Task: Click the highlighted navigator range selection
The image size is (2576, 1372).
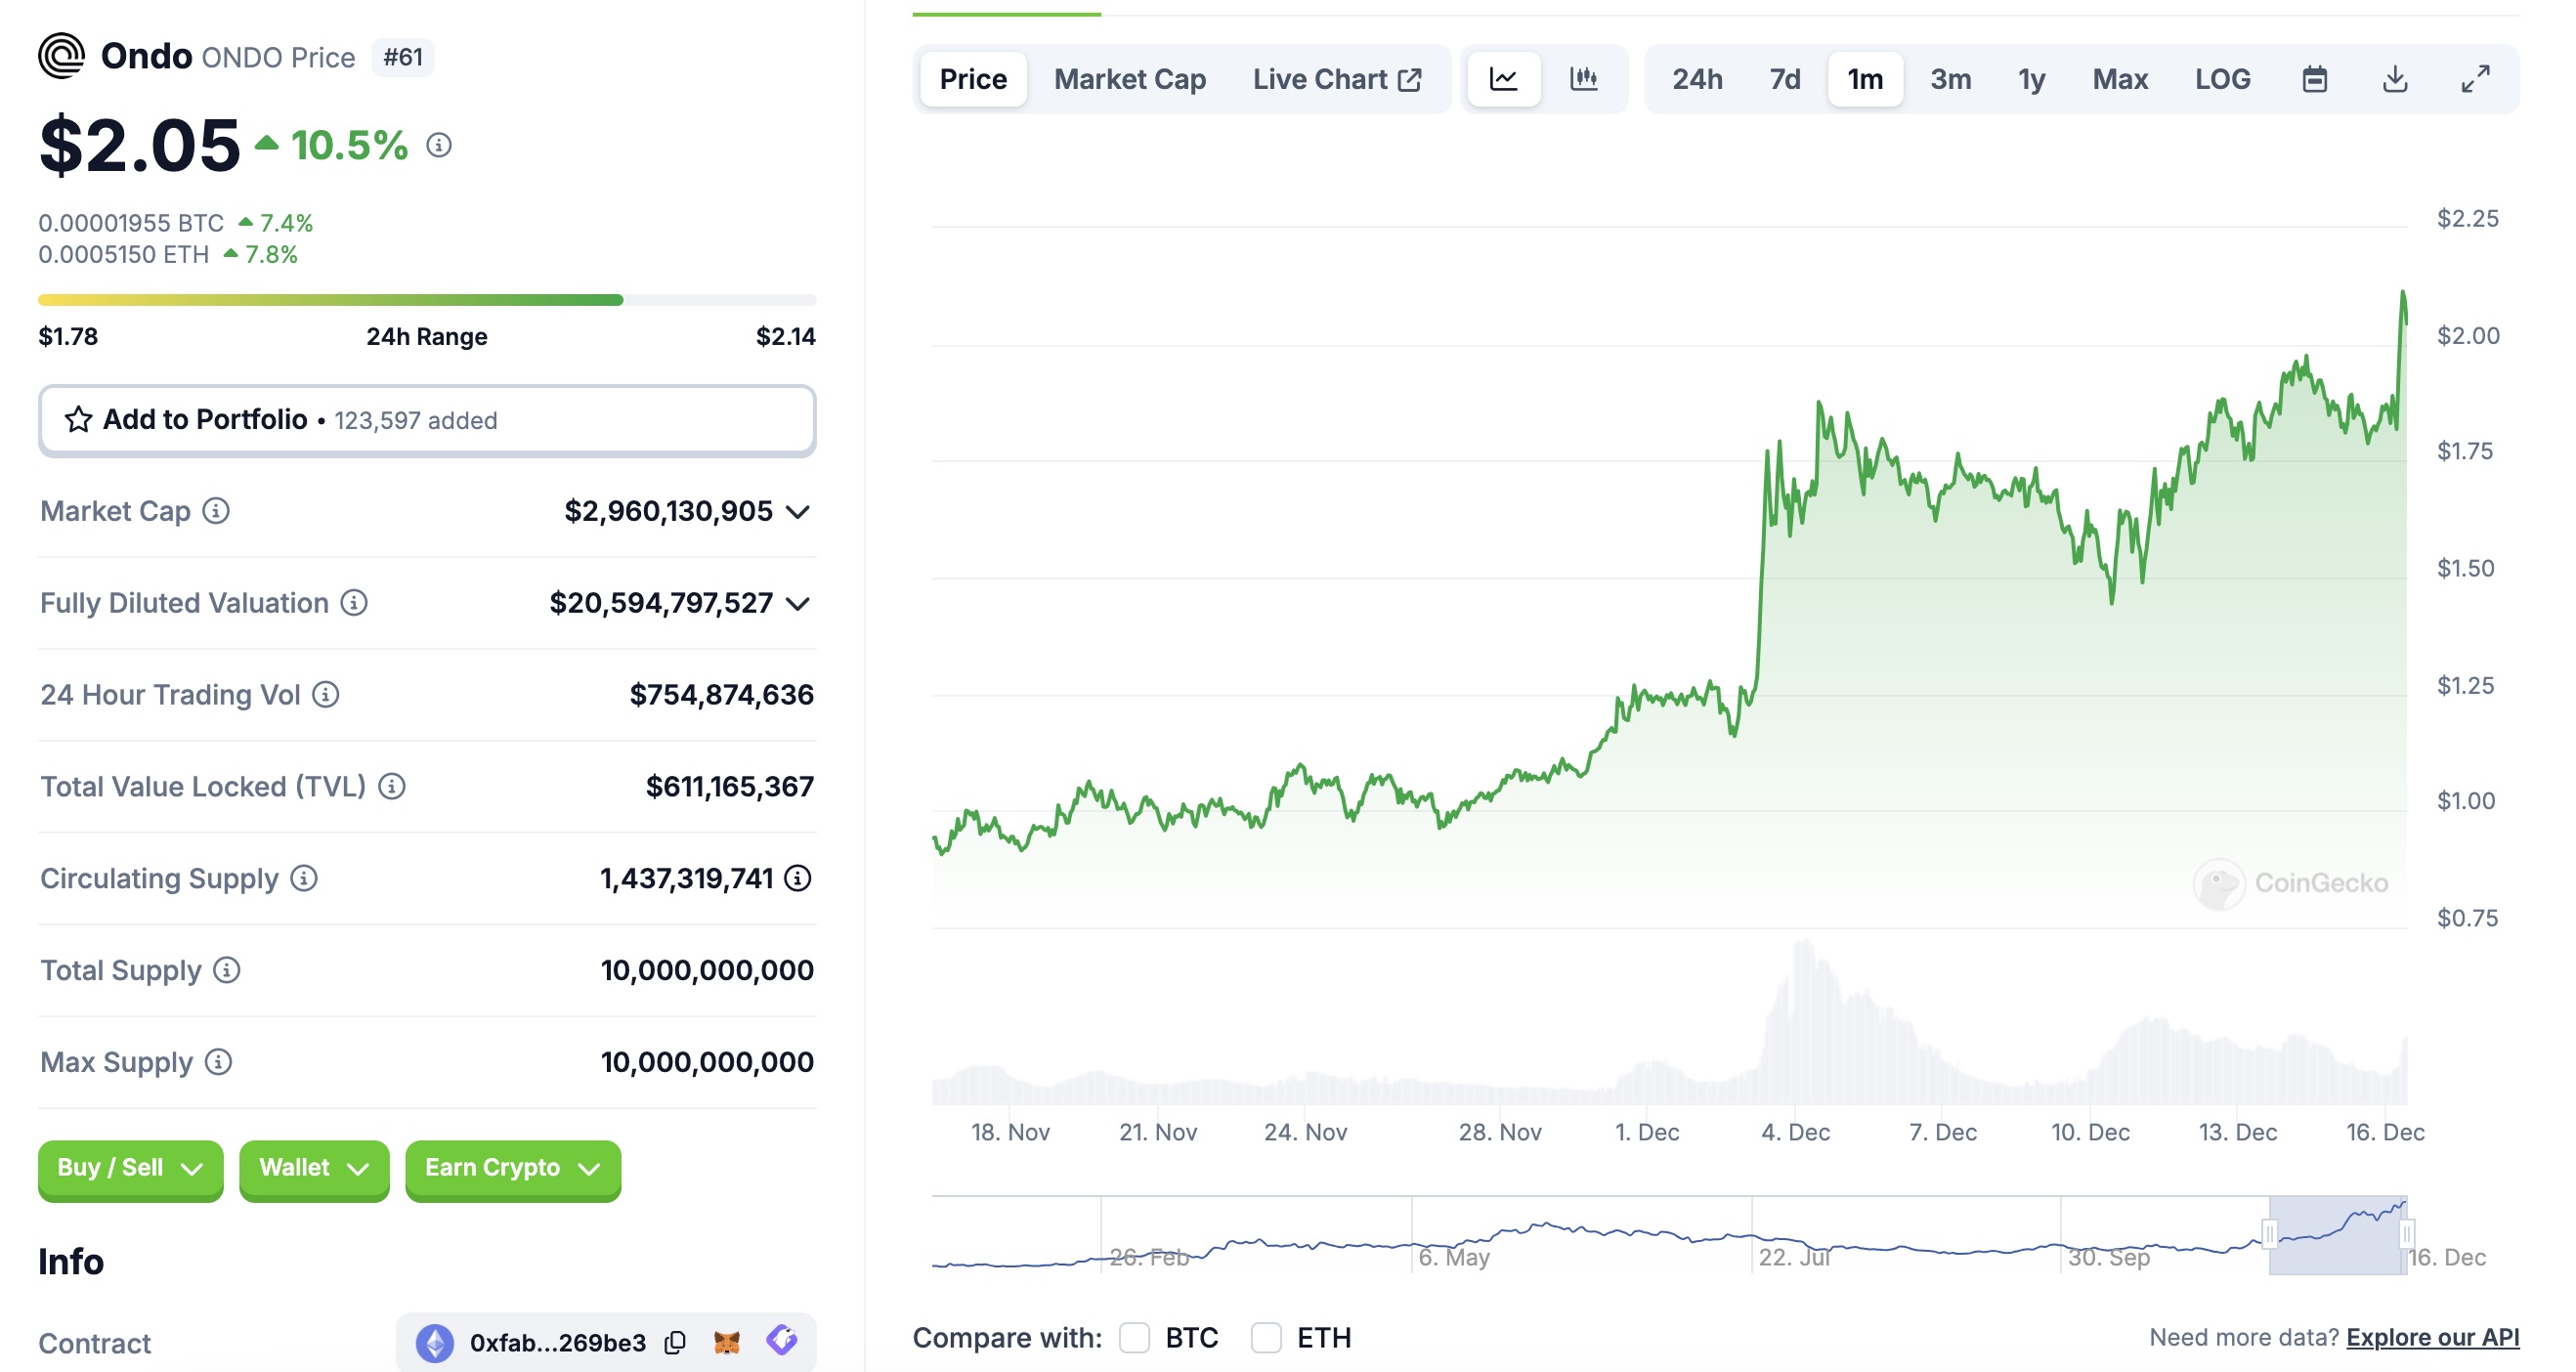Action: coord(2338,1235)
